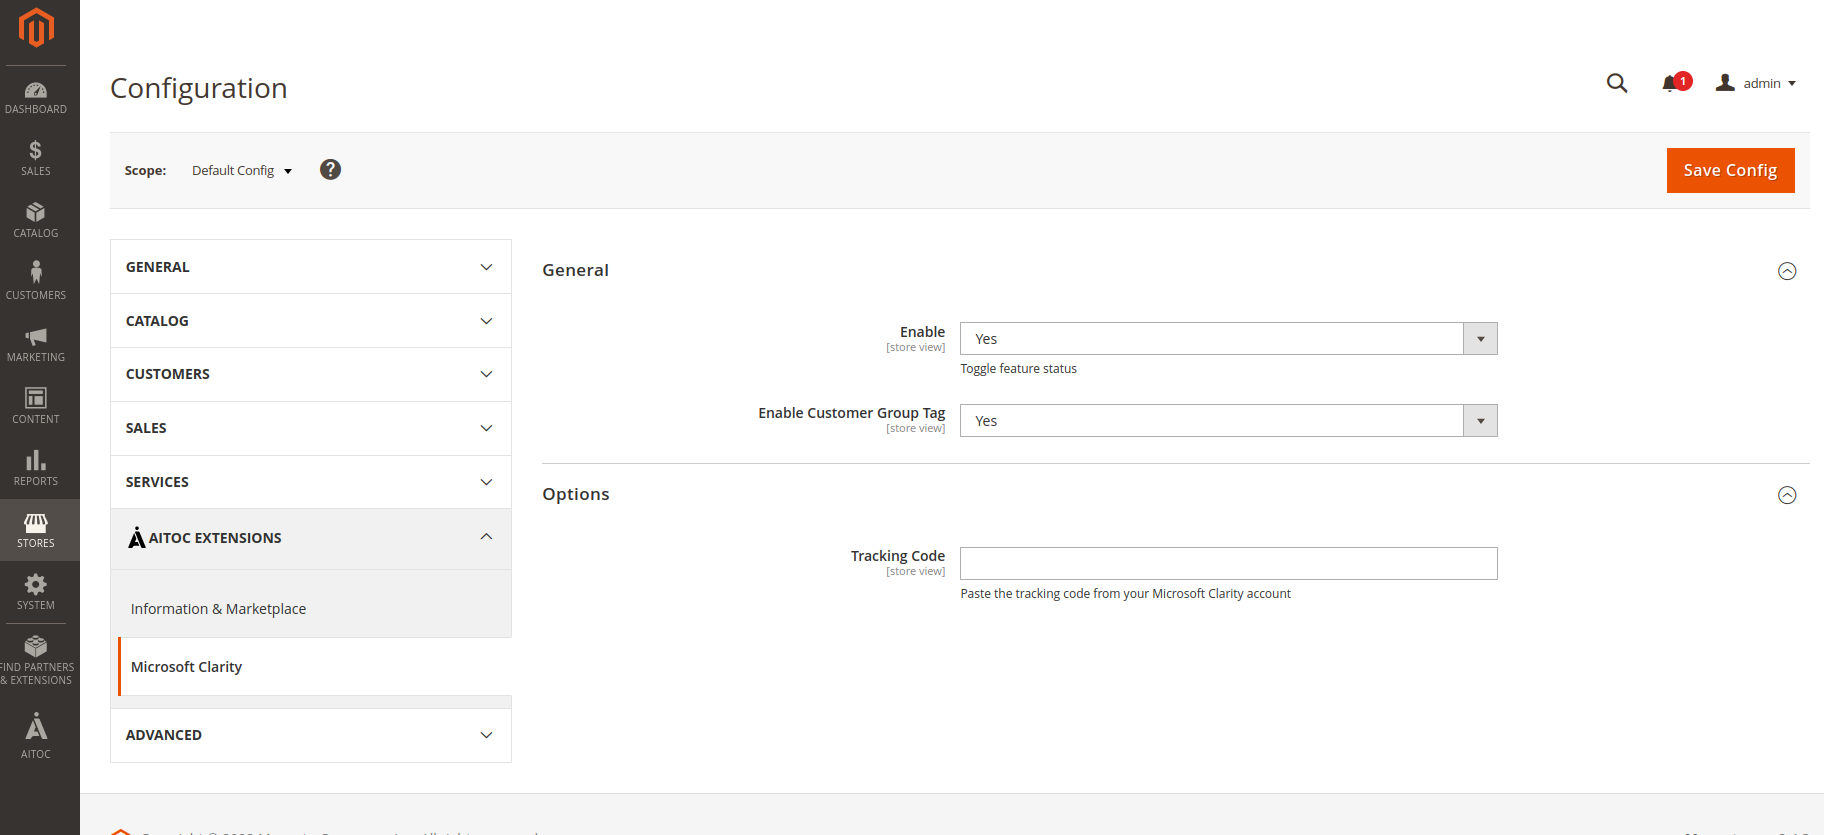Image resolution: width=1824 pixels, height=835 pixels.
Task: Click the Save Config button
Action: 1730,170
